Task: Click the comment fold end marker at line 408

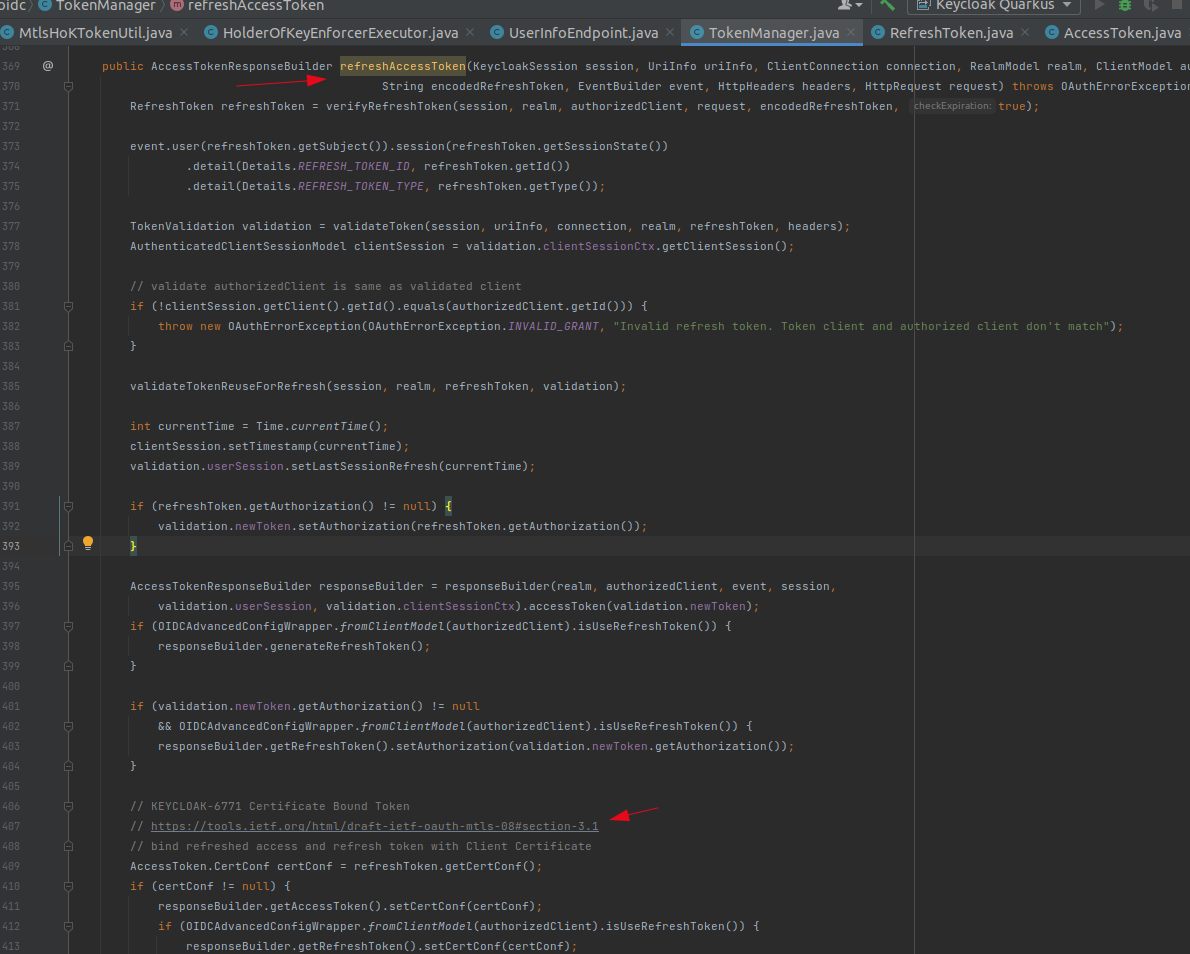Action: point(68,846)
